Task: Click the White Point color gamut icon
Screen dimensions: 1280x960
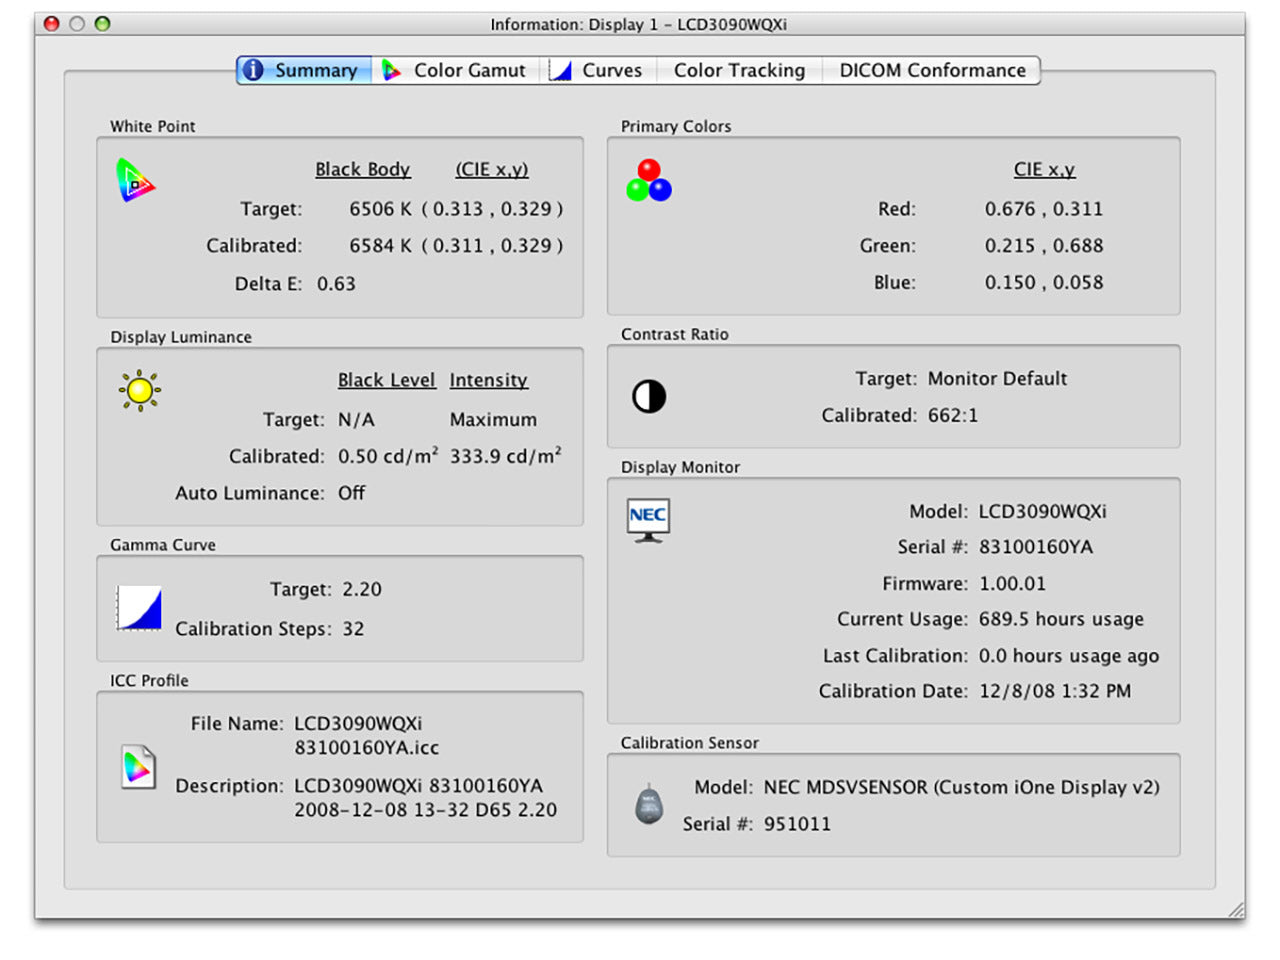Action: tap(135, 181)
